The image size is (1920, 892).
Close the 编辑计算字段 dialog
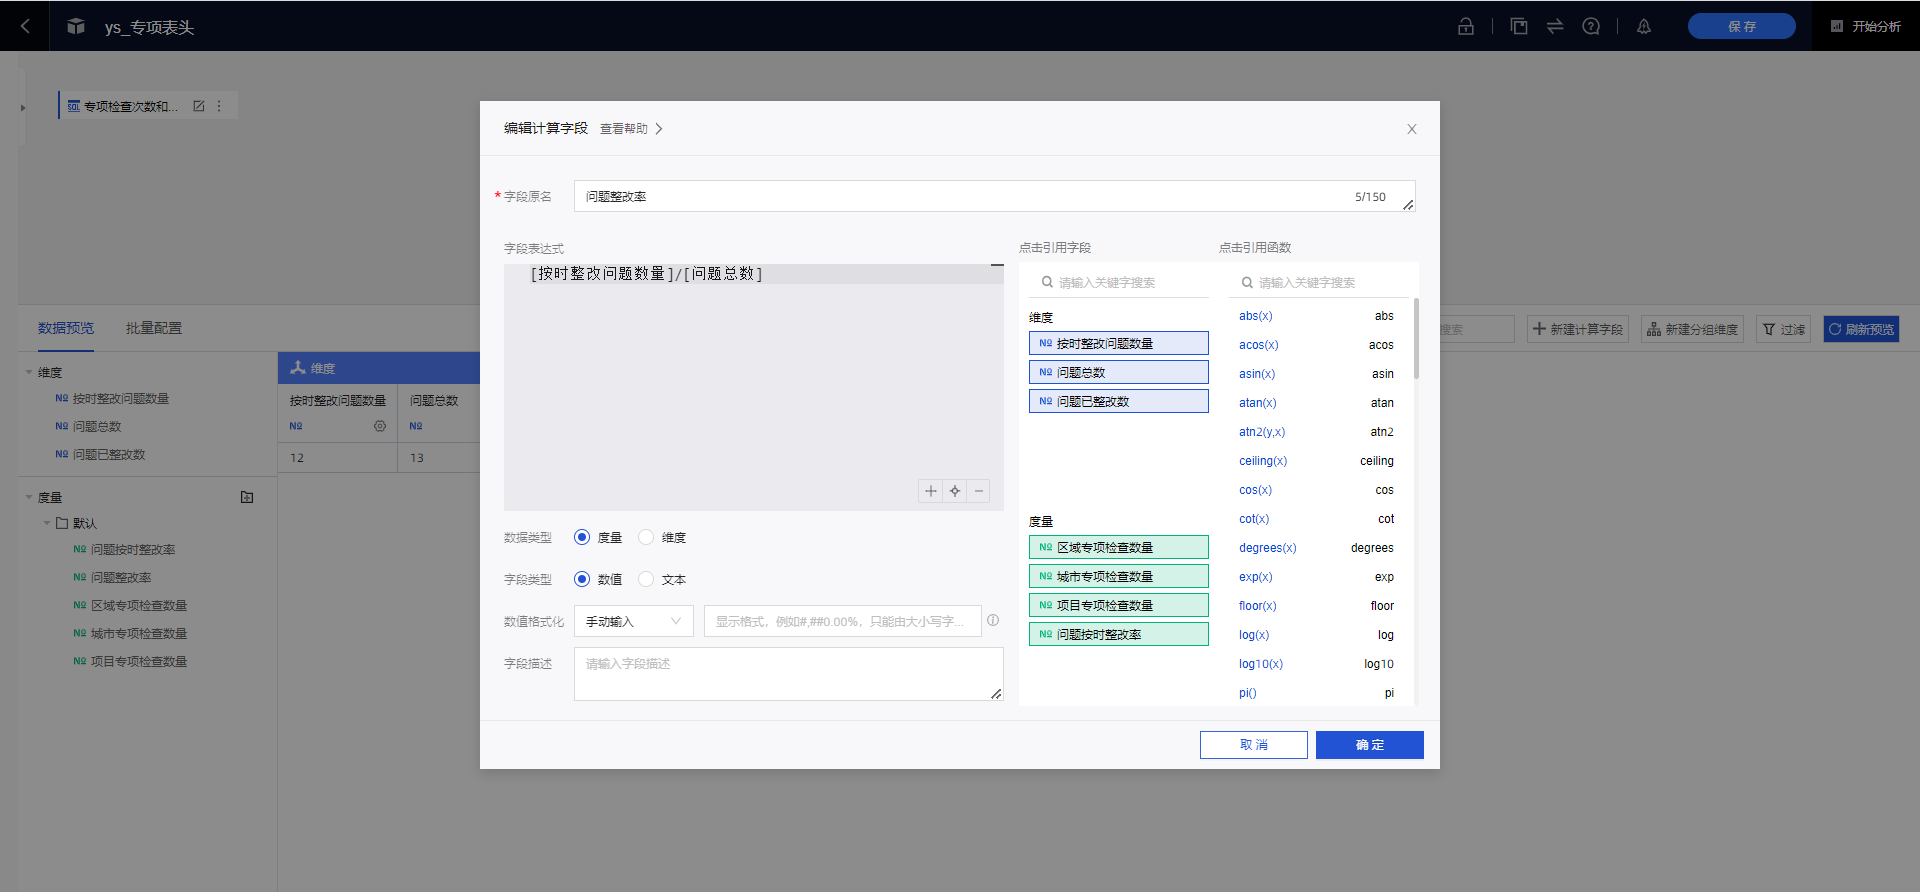pyautogui.click(x=1412, y=129)
